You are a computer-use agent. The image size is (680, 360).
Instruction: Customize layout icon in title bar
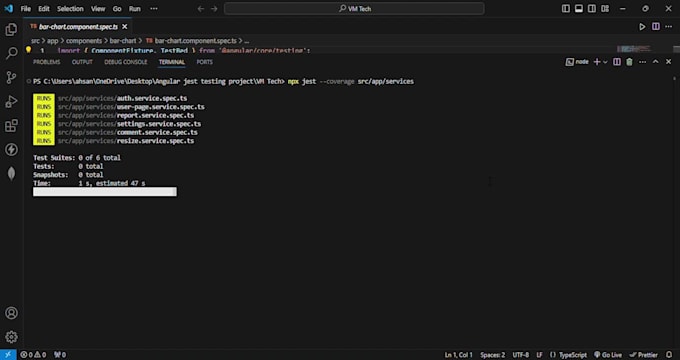tap(605, 9)
